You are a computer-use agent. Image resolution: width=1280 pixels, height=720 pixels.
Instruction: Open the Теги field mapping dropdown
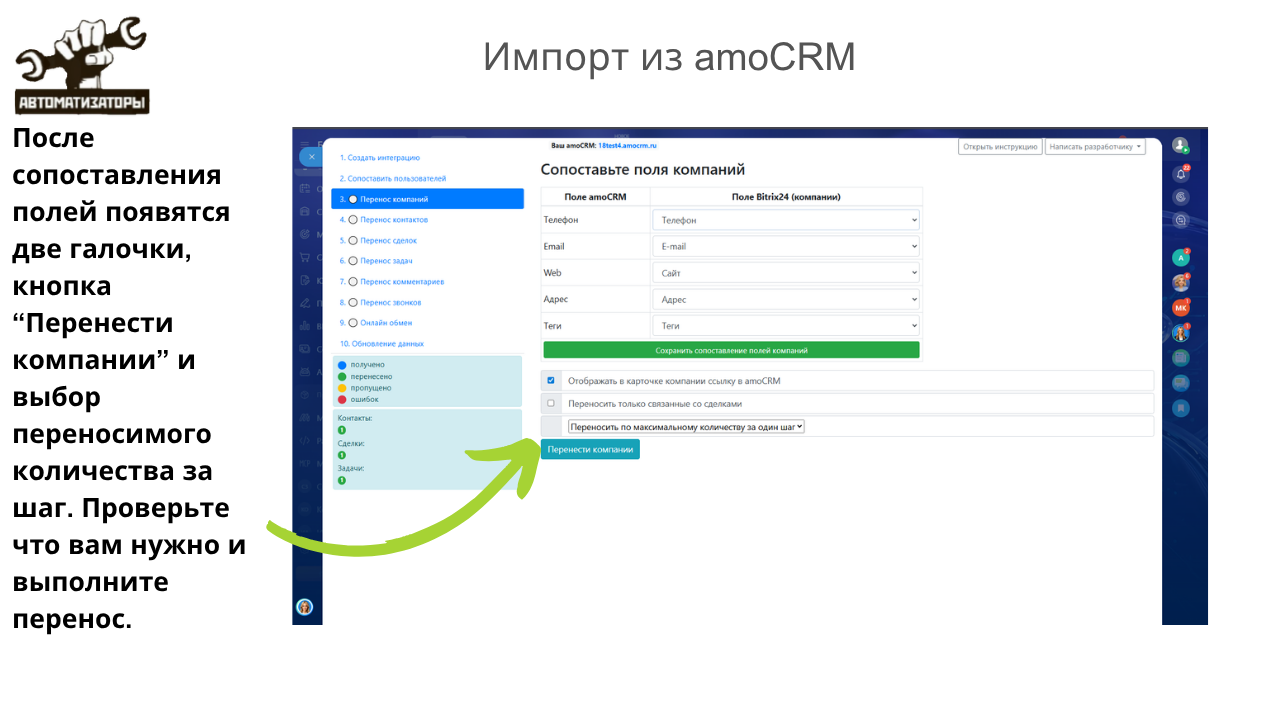pos(786,325)
